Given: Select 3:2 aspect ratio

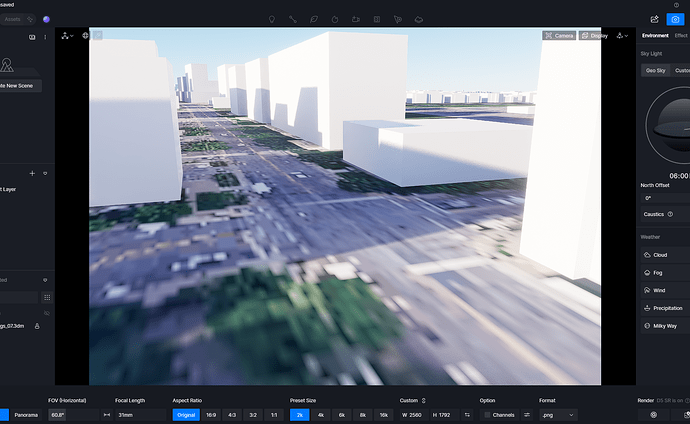Looking at the screenshot, I should pyautogui.click(x=253, y=415).
